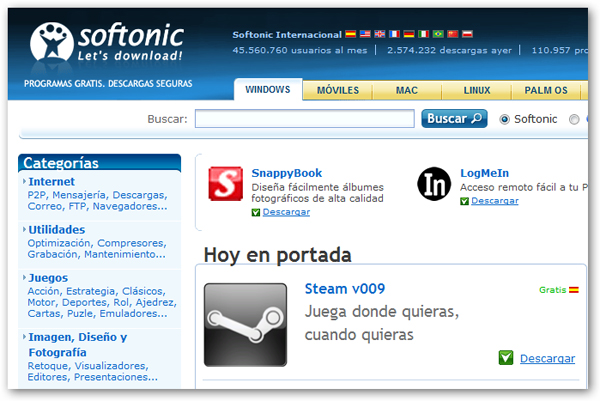600x401 pixels.
Task: Click Mantenimiento subcategory under Utilidades
Action: [125, 254]
